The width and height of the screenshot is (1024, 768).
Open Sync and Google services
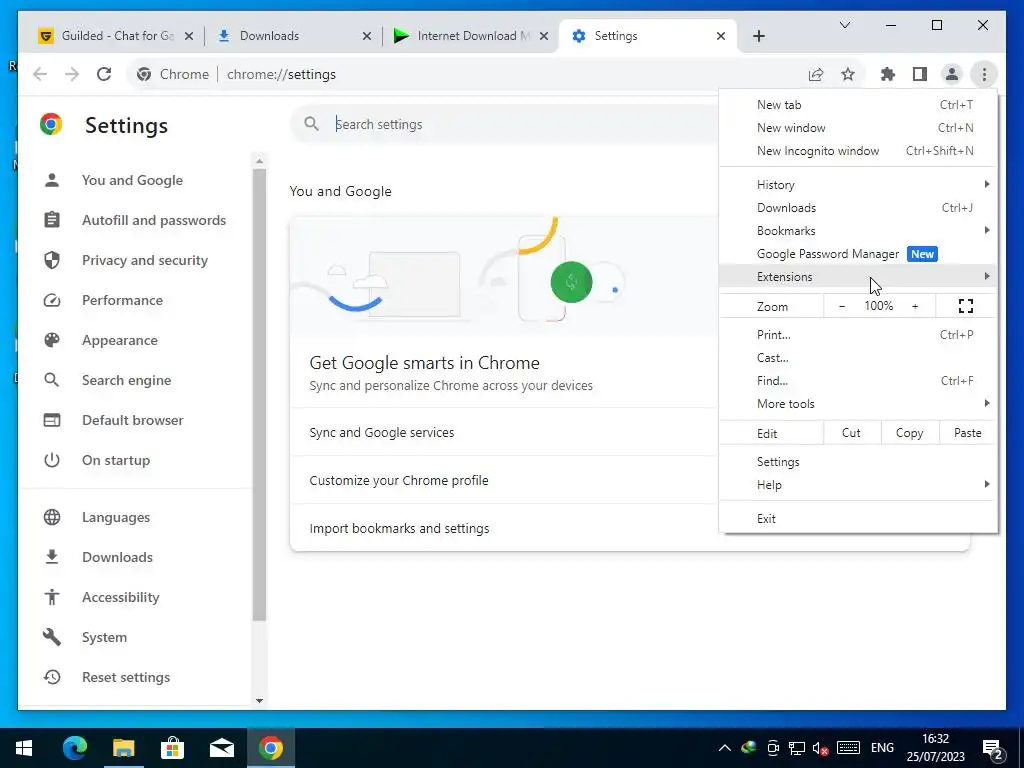[x=504, y=432]
